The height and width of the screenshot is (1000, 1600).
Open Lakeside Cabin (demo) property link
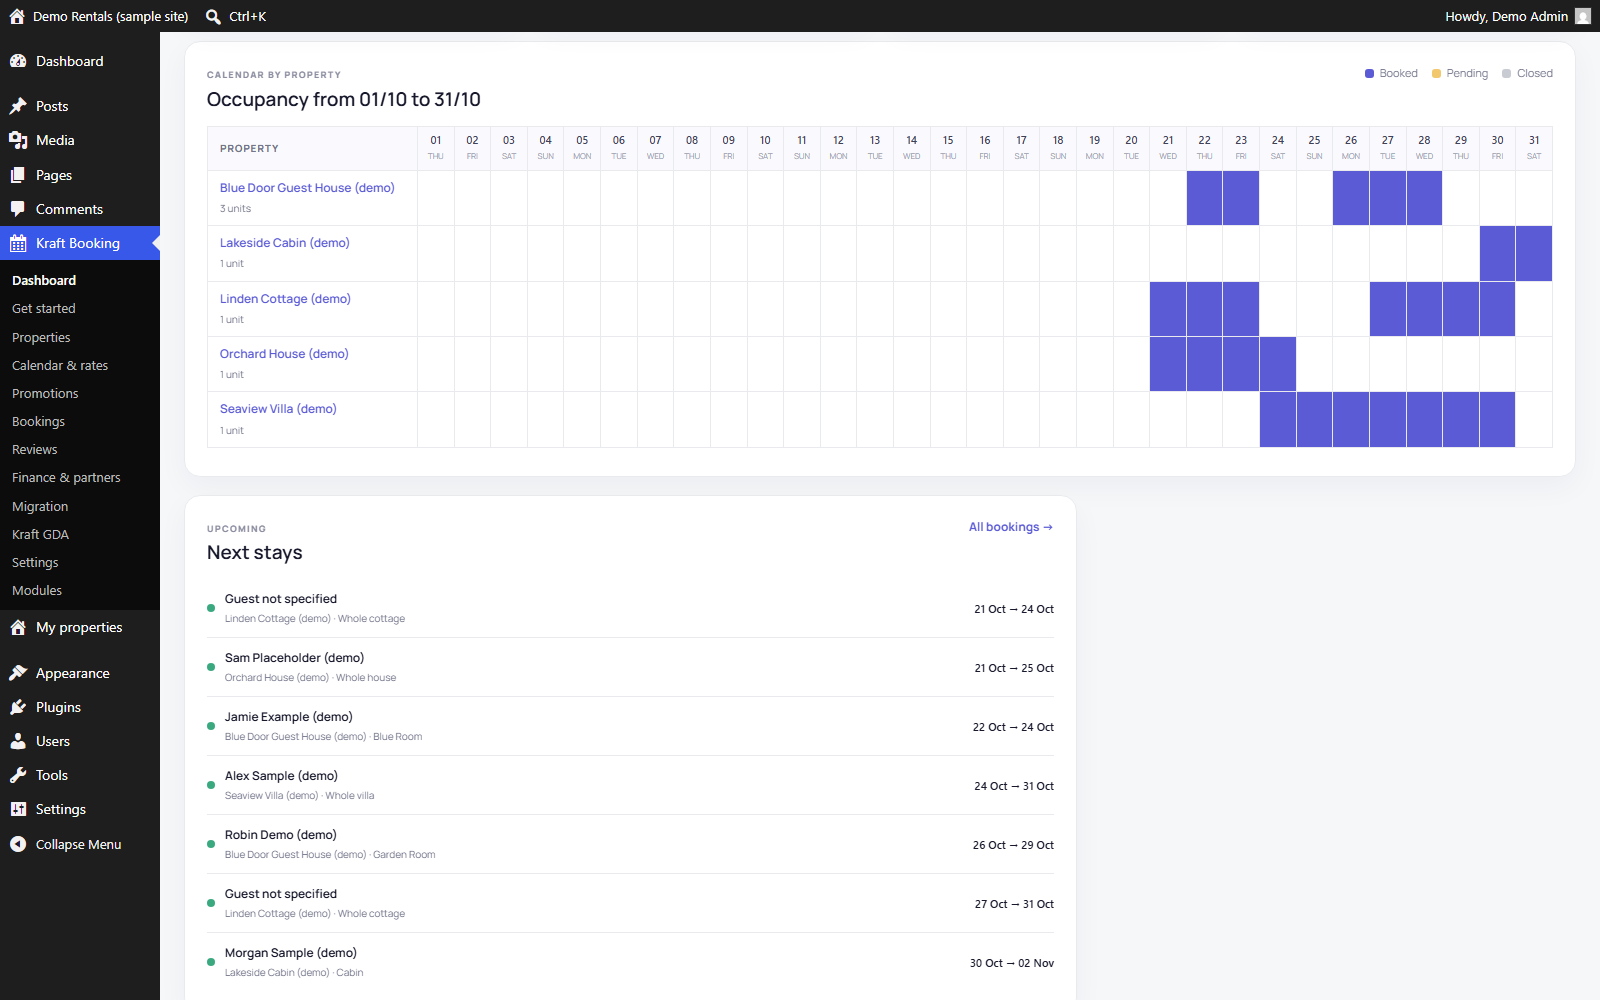[x=285, y=243]
